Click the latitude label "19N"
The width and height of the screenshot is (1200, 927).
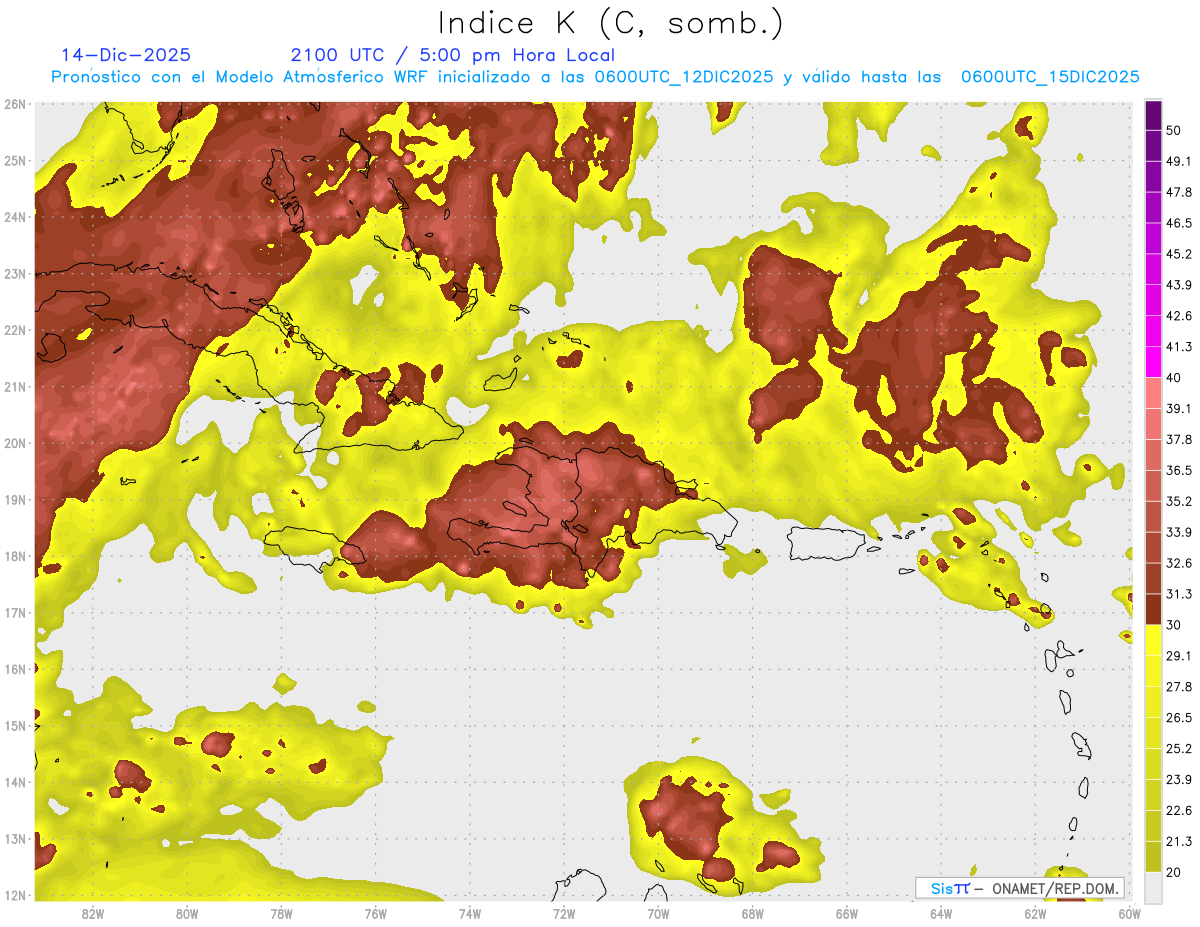15,499
